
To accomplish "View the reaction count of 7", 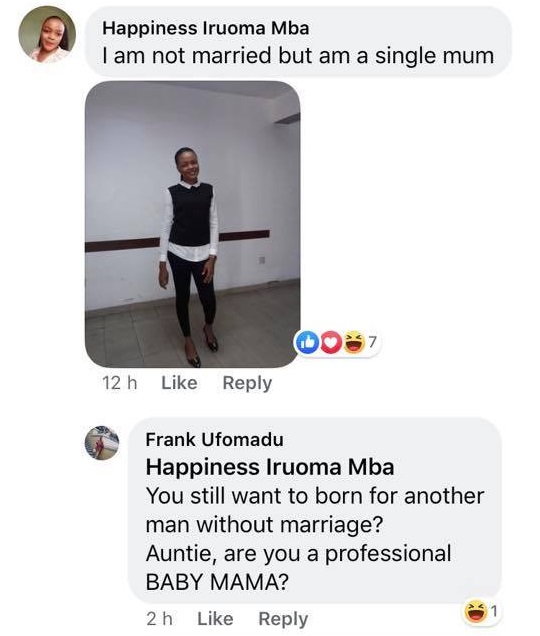I will tap(373, 343).
